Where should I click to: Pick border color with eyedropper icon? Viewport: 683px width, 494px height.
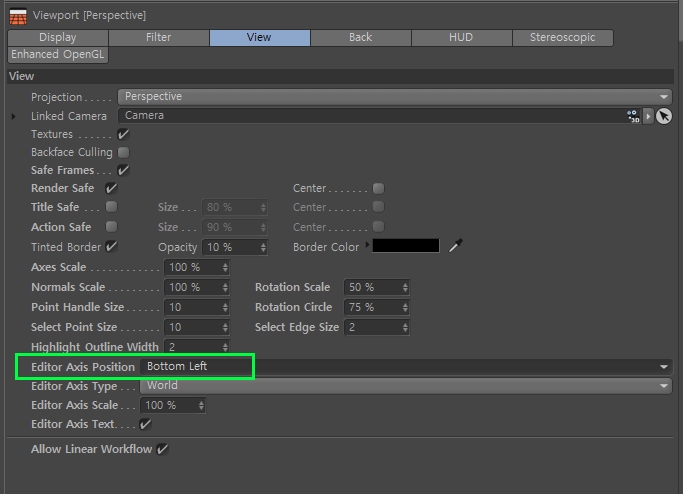click(x=456, y=245)
